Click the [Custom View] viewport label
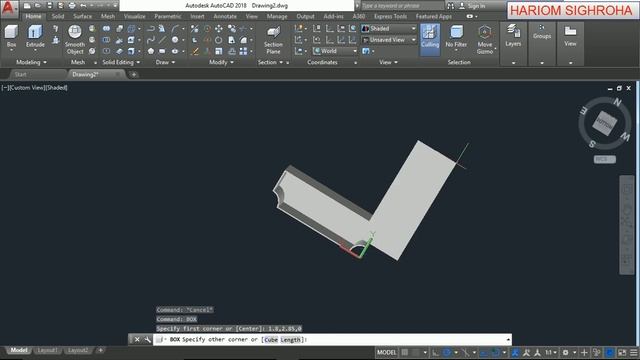This screenshot has height=360, width=640. [x=26, y=87]
